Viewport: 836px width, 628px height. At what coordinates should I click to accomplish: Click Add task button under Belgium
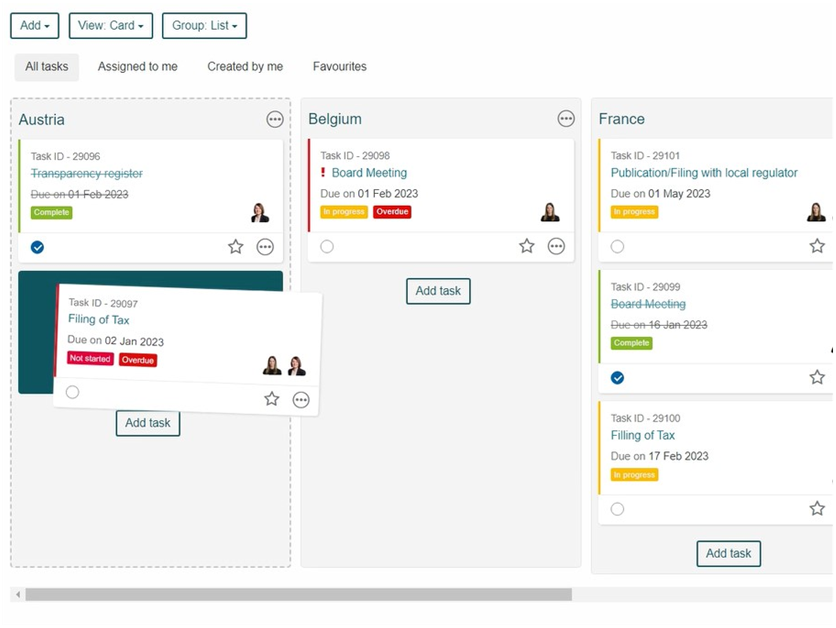(438, 291)
